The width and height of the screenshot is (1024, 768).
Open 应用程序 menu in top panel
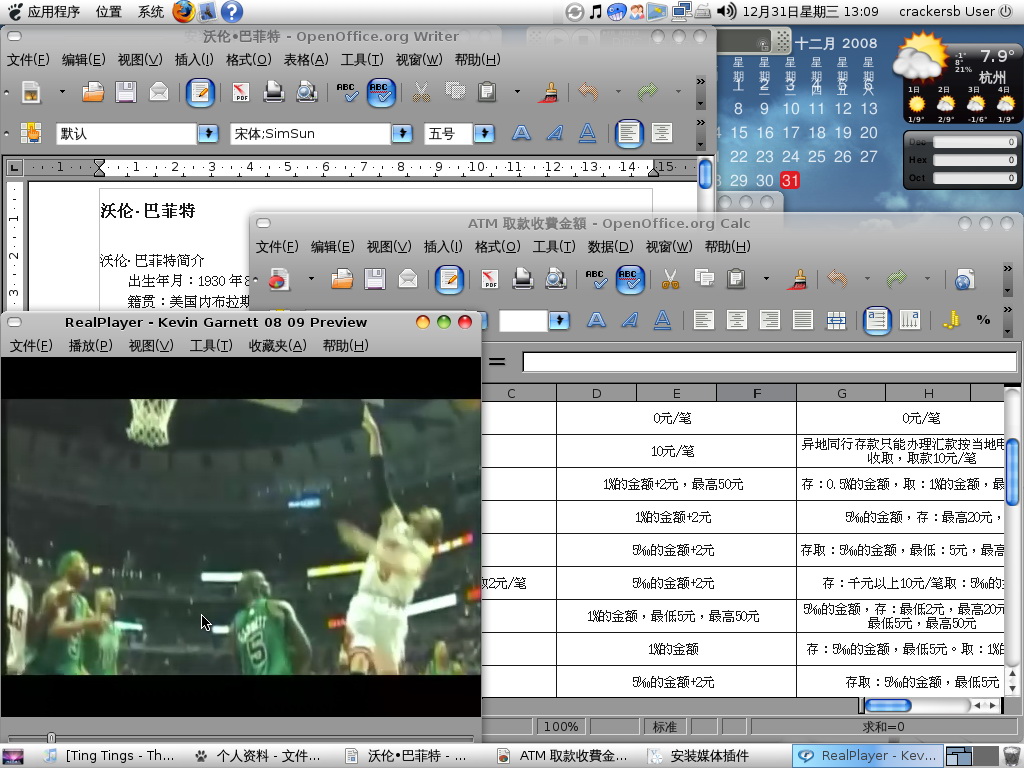point(45,11)
